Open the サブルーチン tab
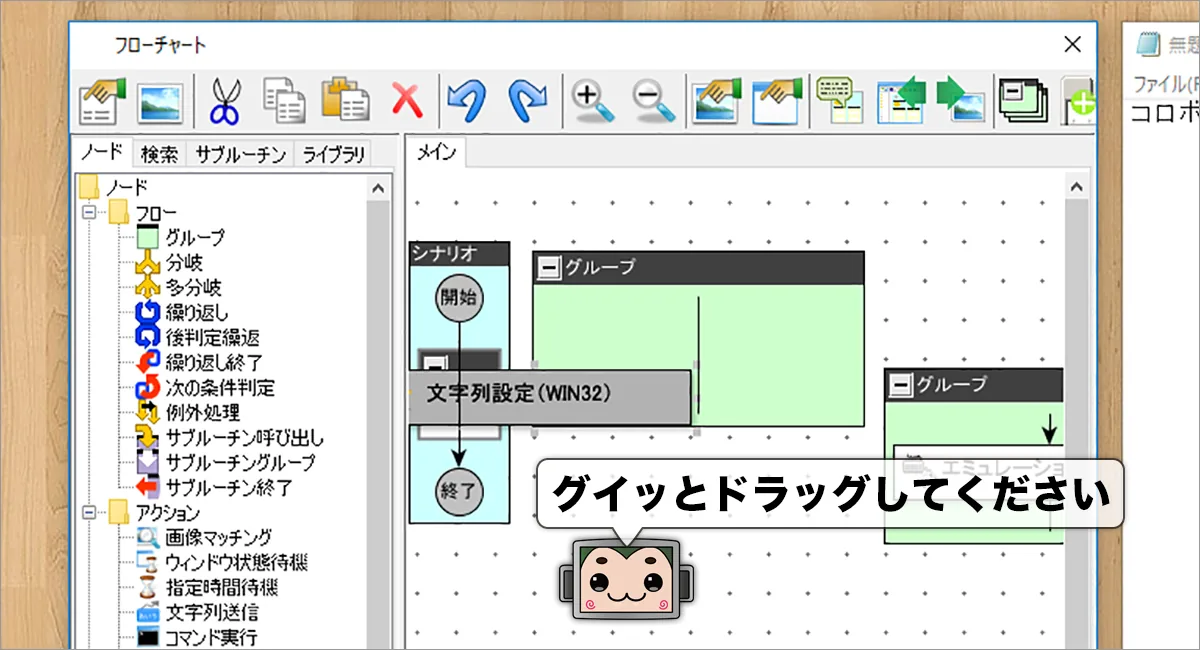 (x=240, y=154)
